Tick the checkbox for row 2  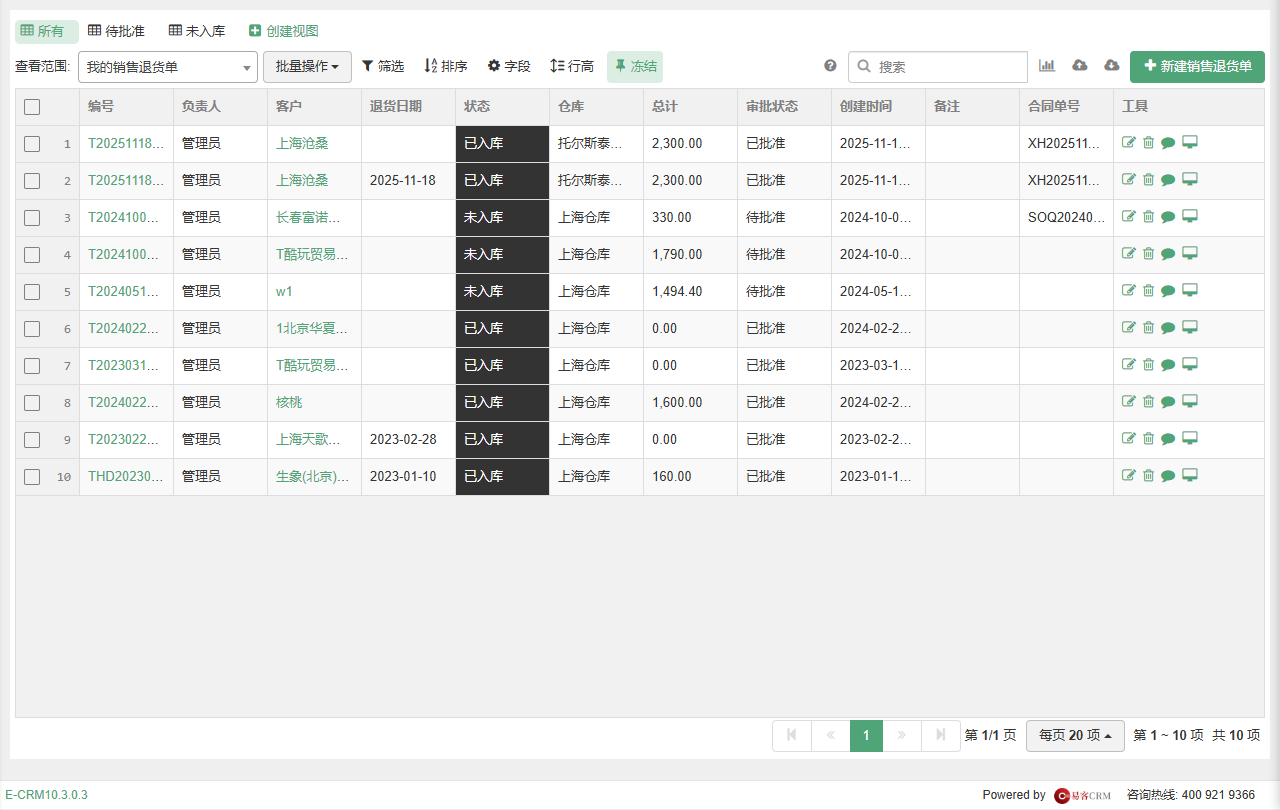(x=32, y=181)
